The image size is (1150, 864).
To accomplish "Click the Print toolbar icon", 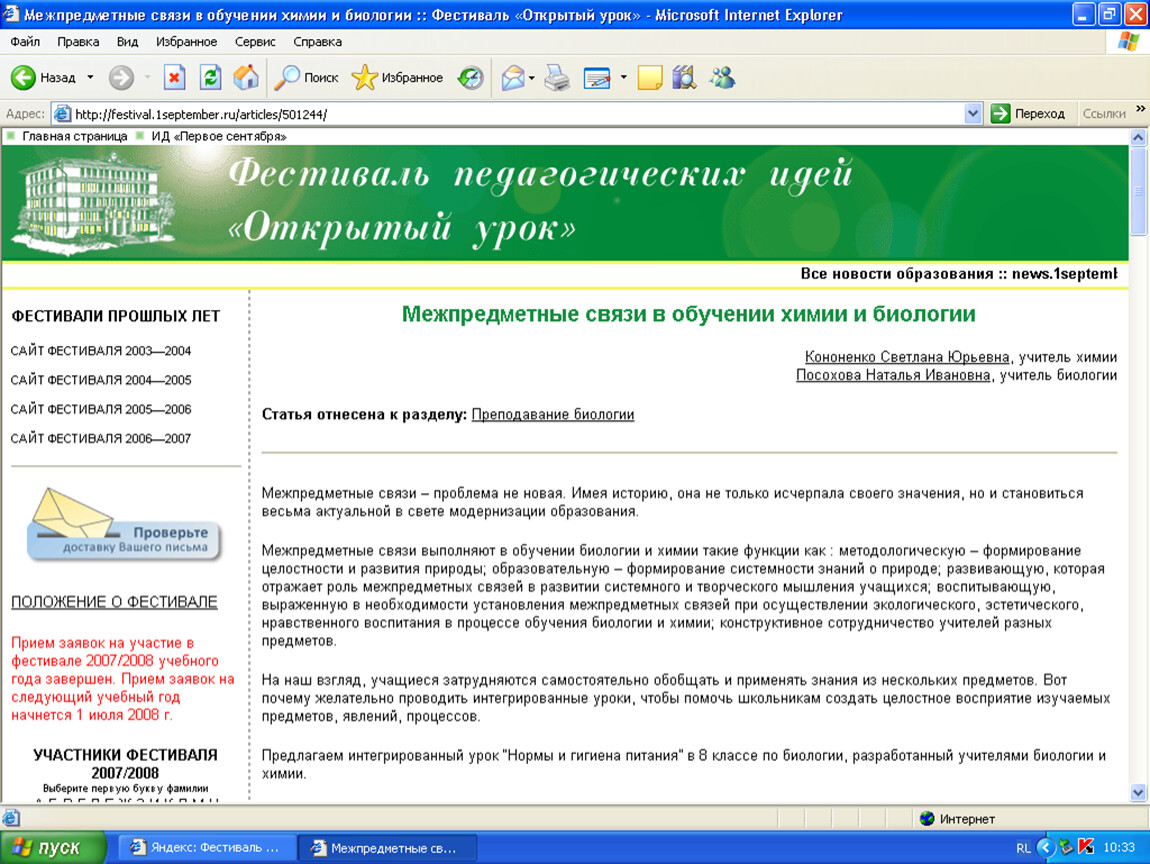I will (557, 78).
